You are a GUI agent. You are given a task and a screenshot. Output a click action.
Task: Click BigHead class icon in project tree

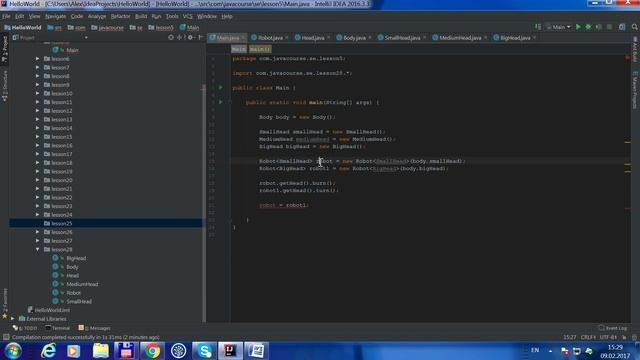[x=56, y=258]
